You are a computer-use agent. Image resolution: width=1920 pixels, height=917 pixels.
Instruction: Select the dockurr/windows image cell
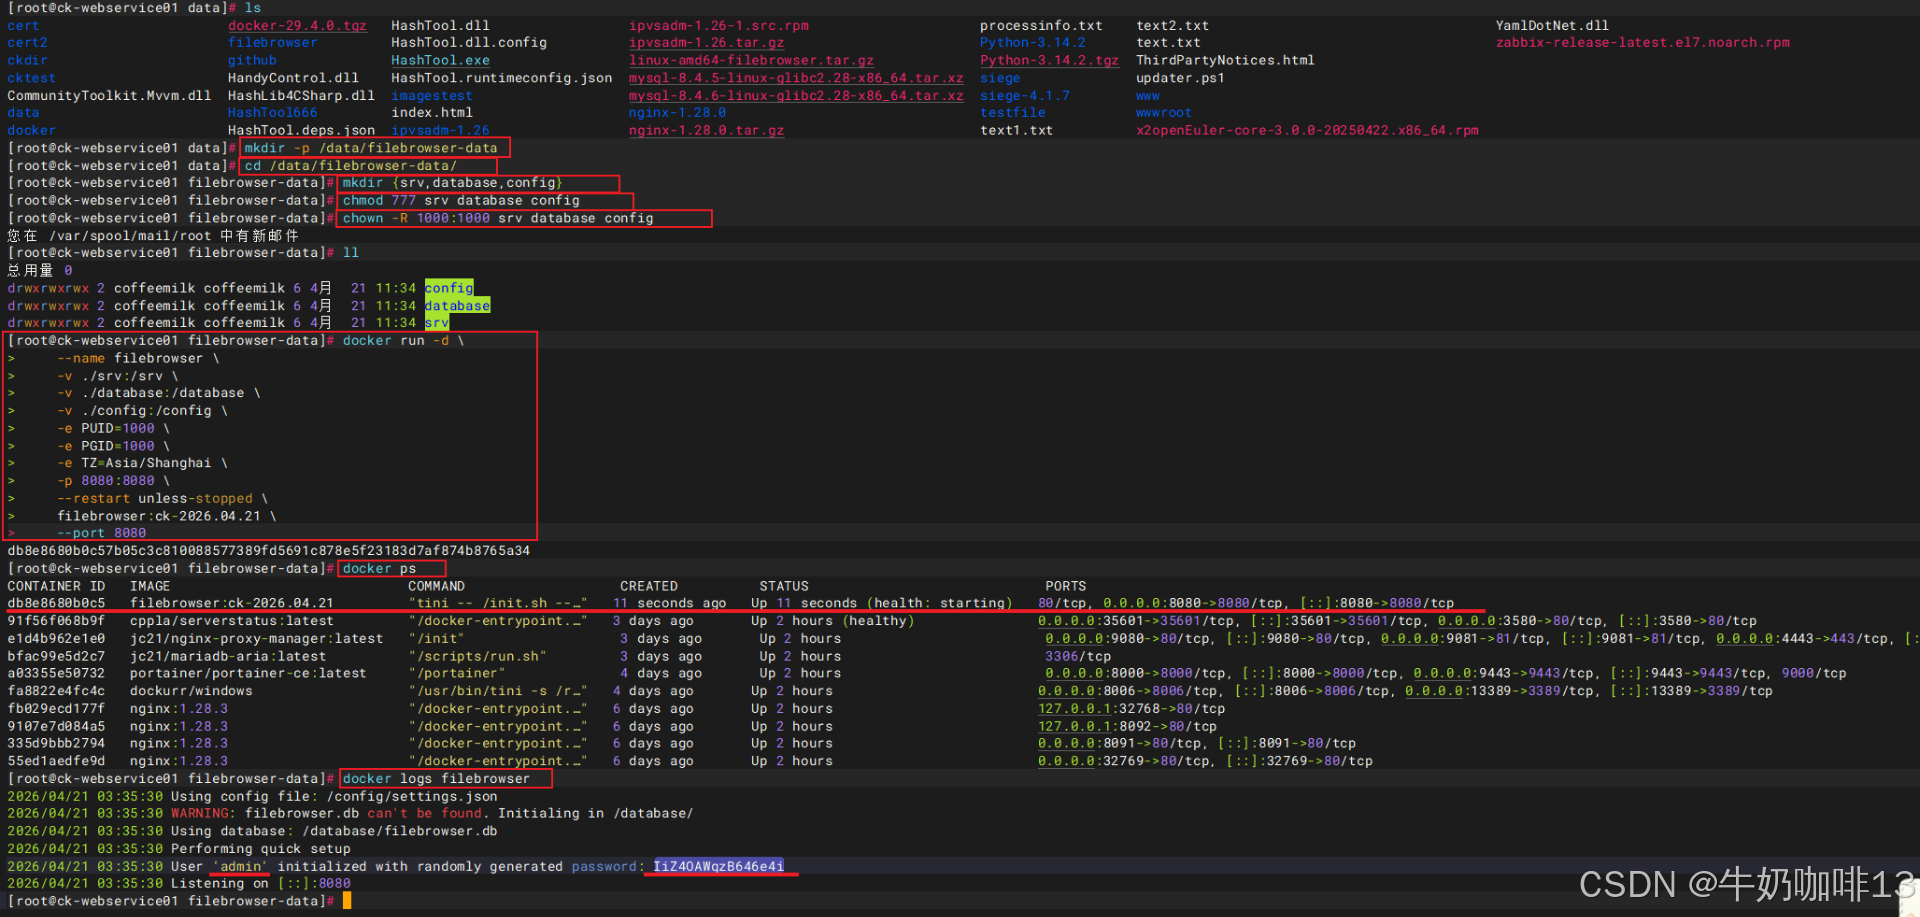click(191, 691)
